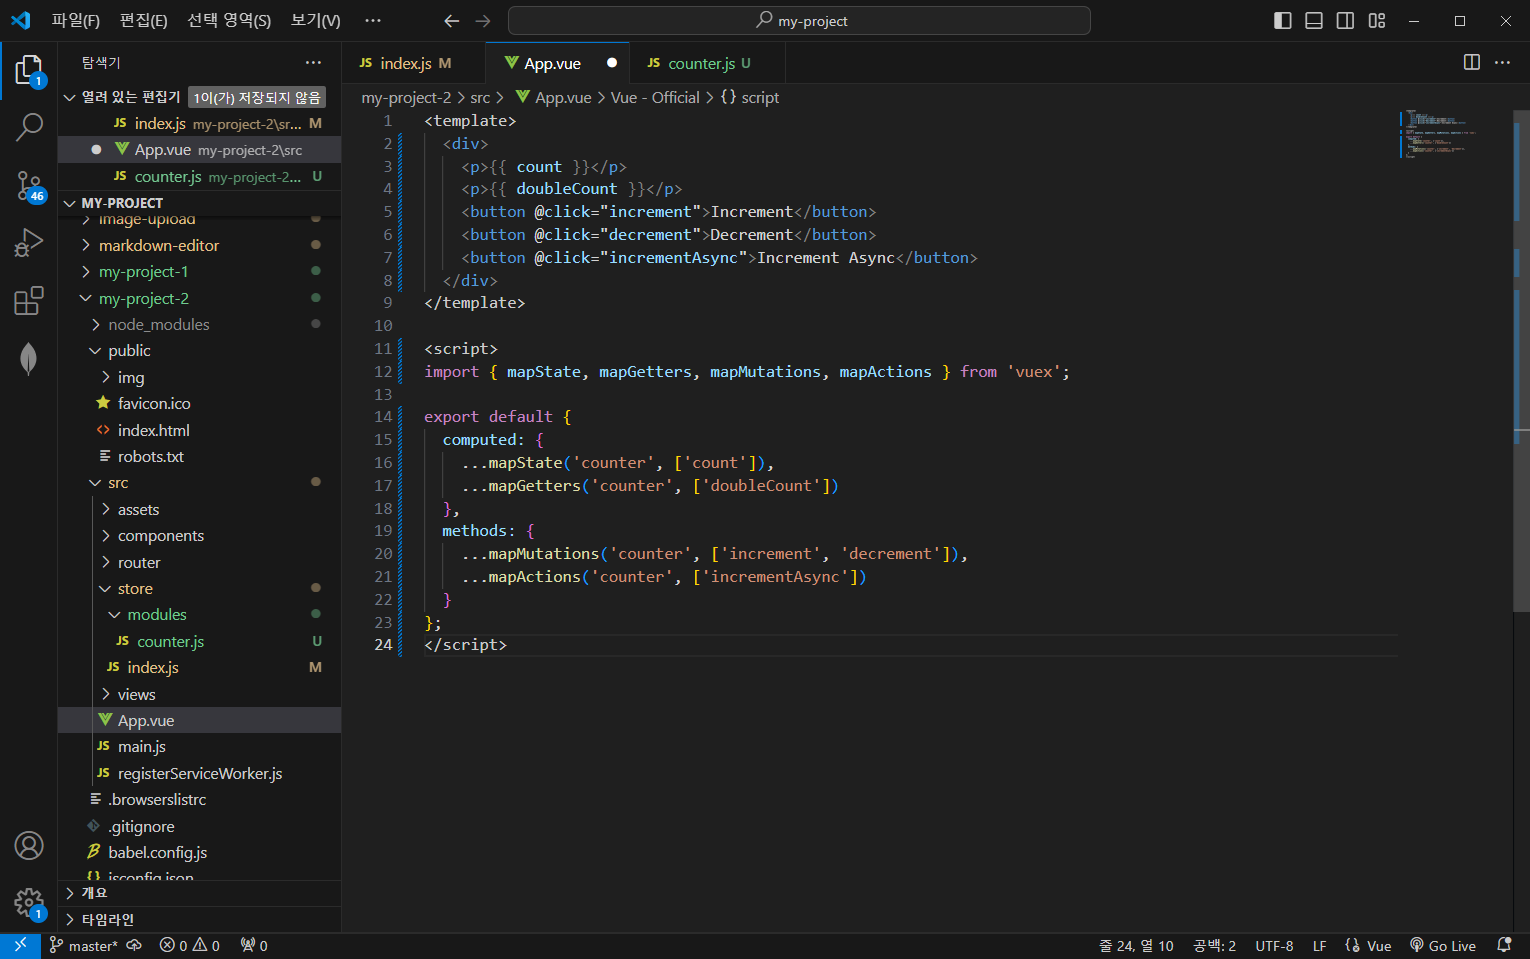This screenshot has height=959, width=1530.
Task: Toggle the secondary side bar layout button
Action: 1346,21
